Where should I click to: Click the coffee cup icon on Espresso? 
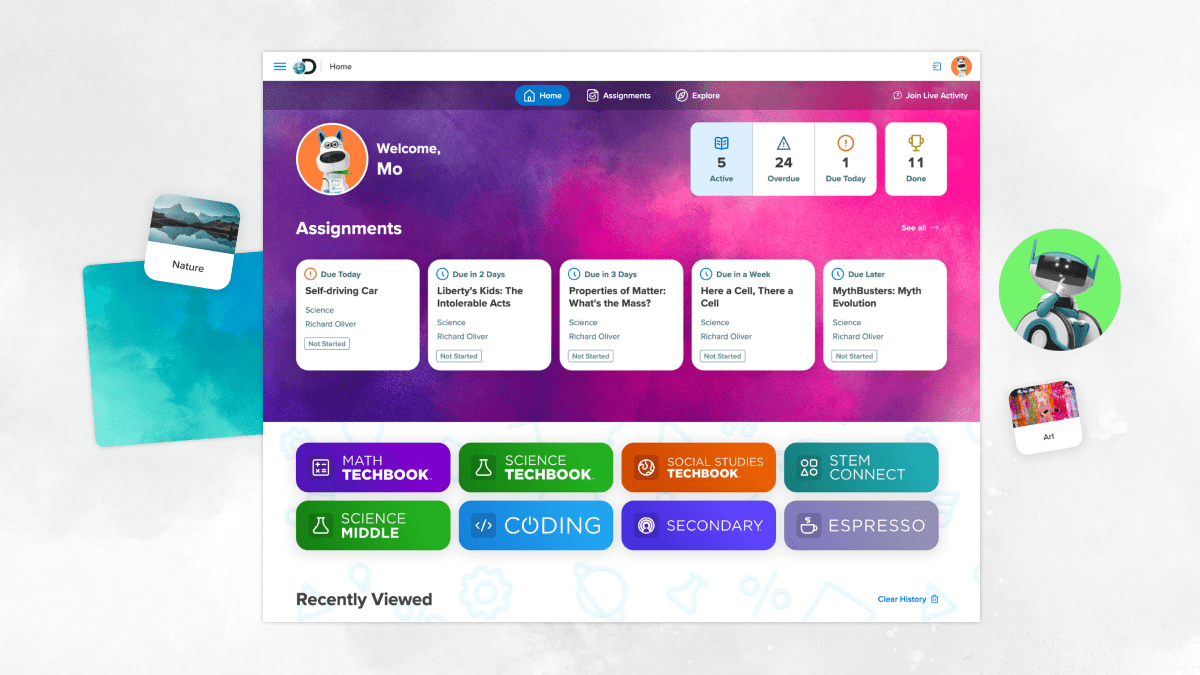point(809,525)
